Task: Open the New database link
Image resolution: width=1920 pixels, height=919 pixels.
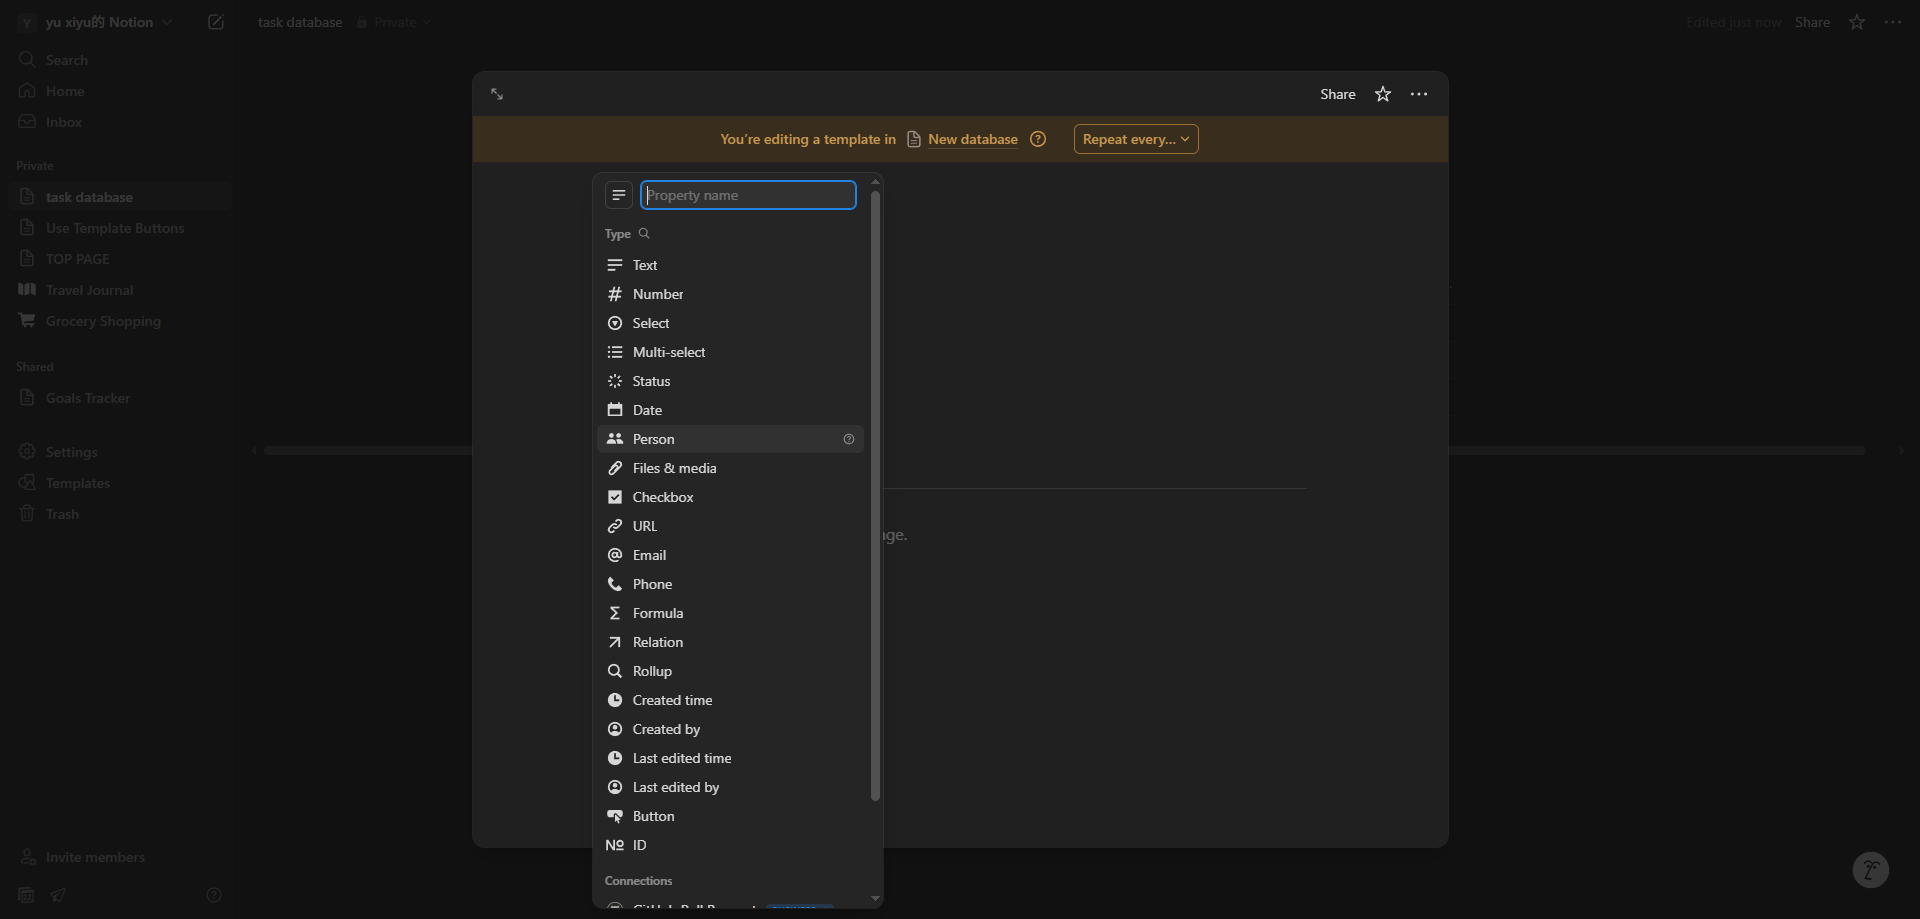Action: pyautogui.click(x=962, y=139)
